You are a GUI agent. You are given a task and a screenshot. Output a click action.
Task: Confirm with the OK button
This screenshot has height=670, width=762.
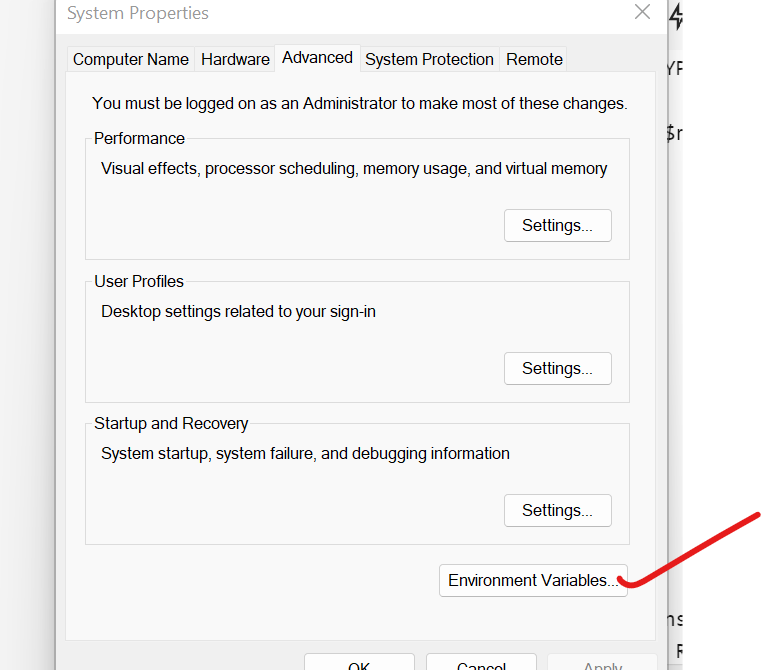click(x=359, y=664)
